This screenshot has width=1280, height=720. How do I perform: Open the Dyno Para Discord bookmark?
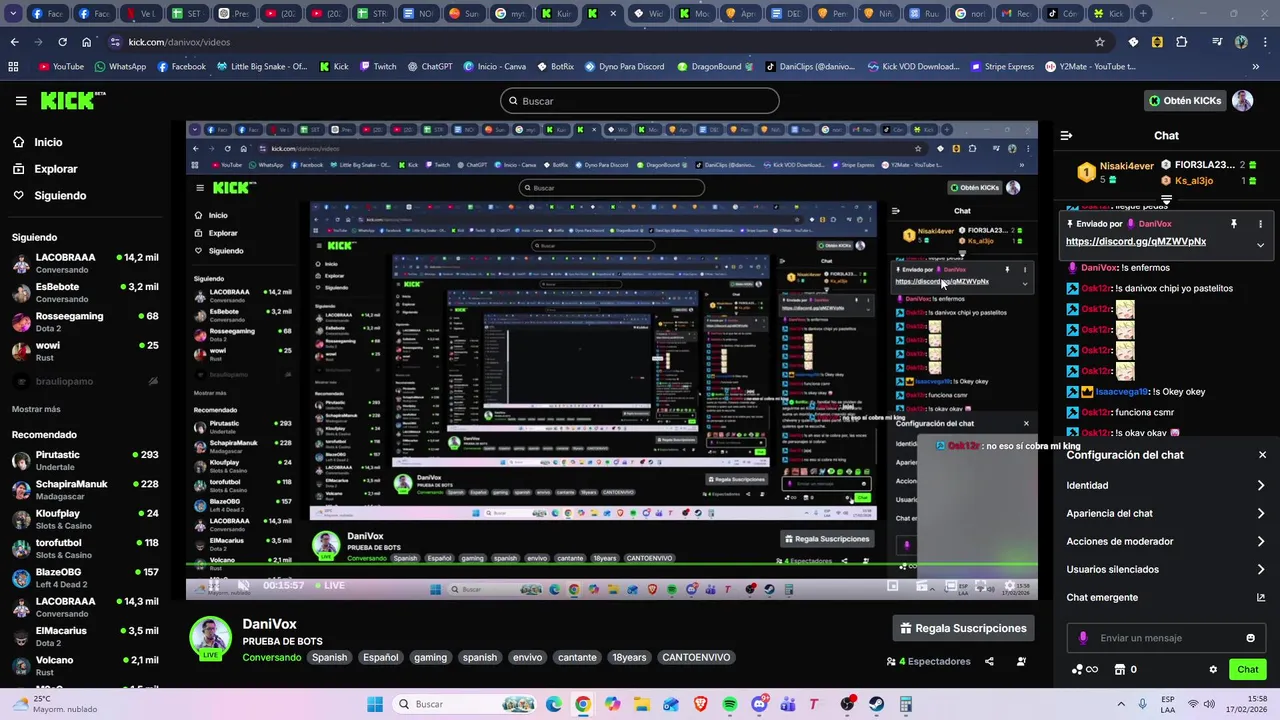click(x=623, y=67)
